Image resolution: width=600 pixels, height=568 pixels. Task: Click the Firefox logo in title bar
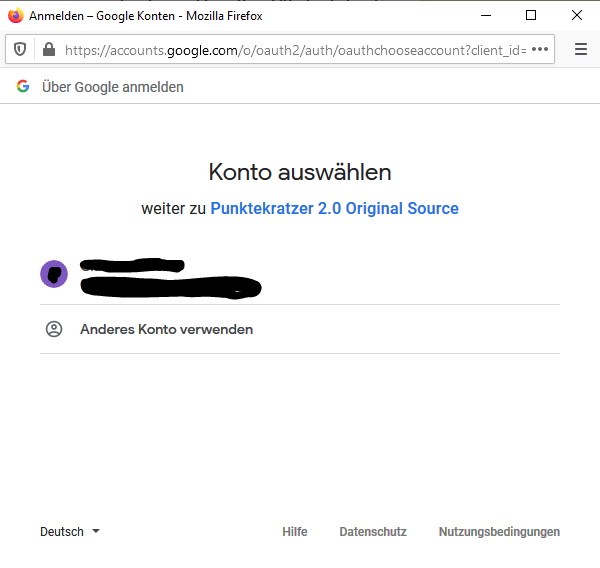(x=15, y=15)
